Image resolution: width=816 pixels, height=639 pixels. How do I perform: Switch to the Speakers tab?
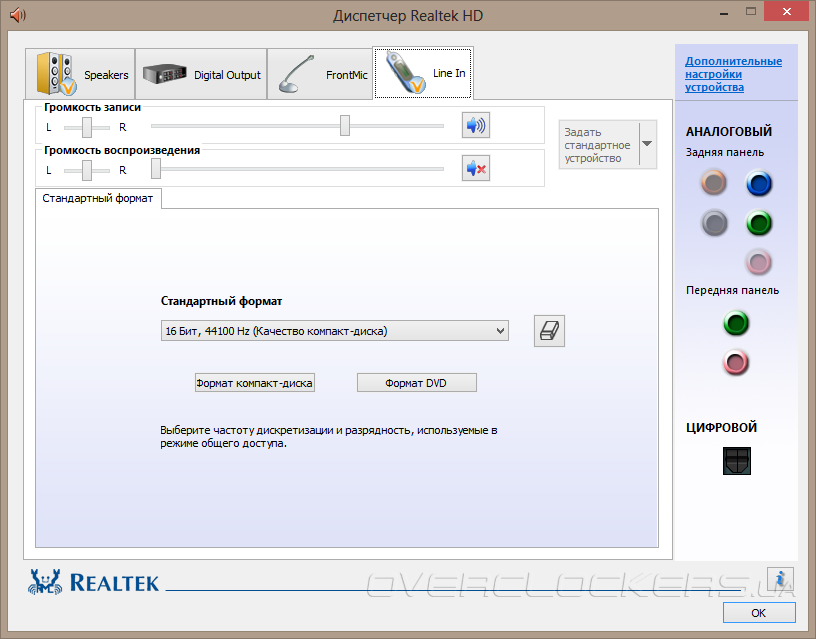tap(80, 74)
